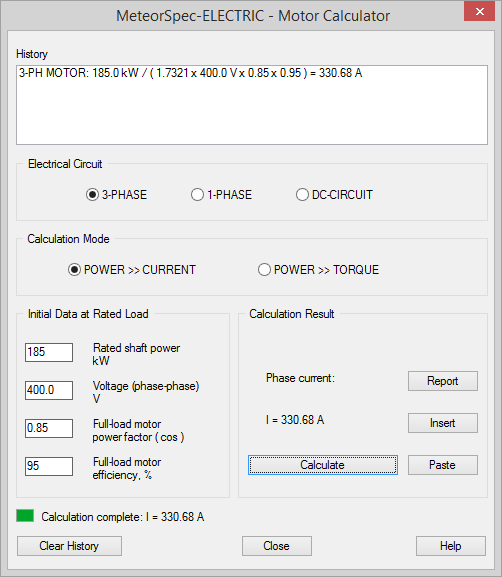Image resolution: width=502 pixels, height=577 pixels.
Task: Clear the calculation history
Action: pos(69,546)
